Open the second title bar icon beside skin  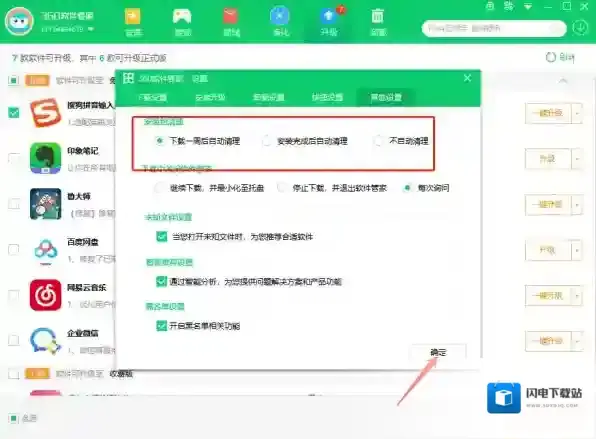509,6
